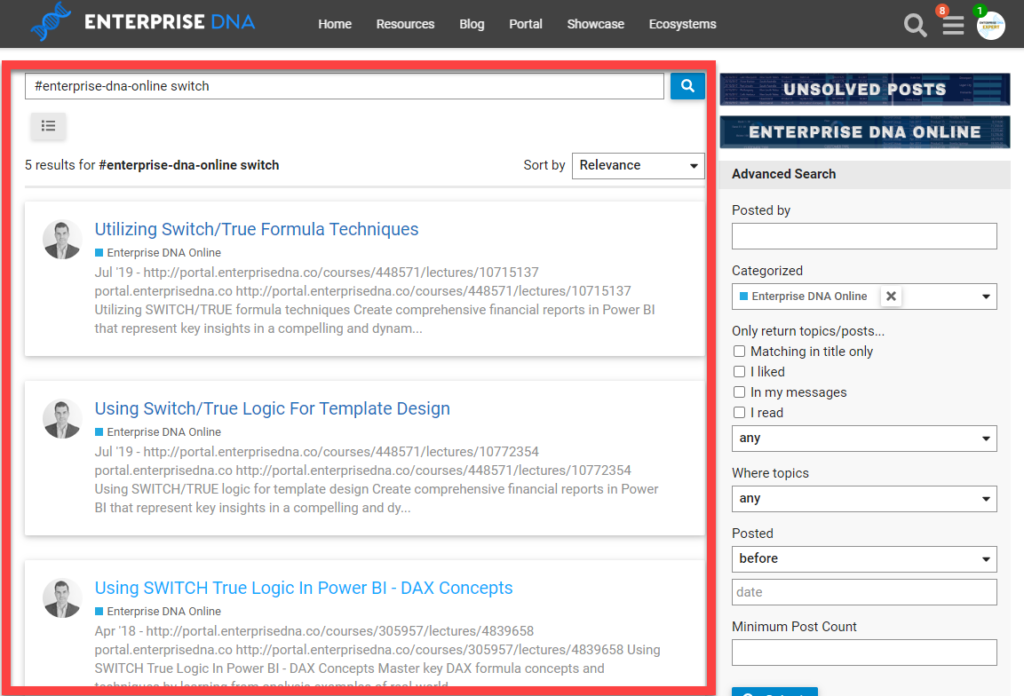Expand the Where topics any dropdown

tap(864, 498)
